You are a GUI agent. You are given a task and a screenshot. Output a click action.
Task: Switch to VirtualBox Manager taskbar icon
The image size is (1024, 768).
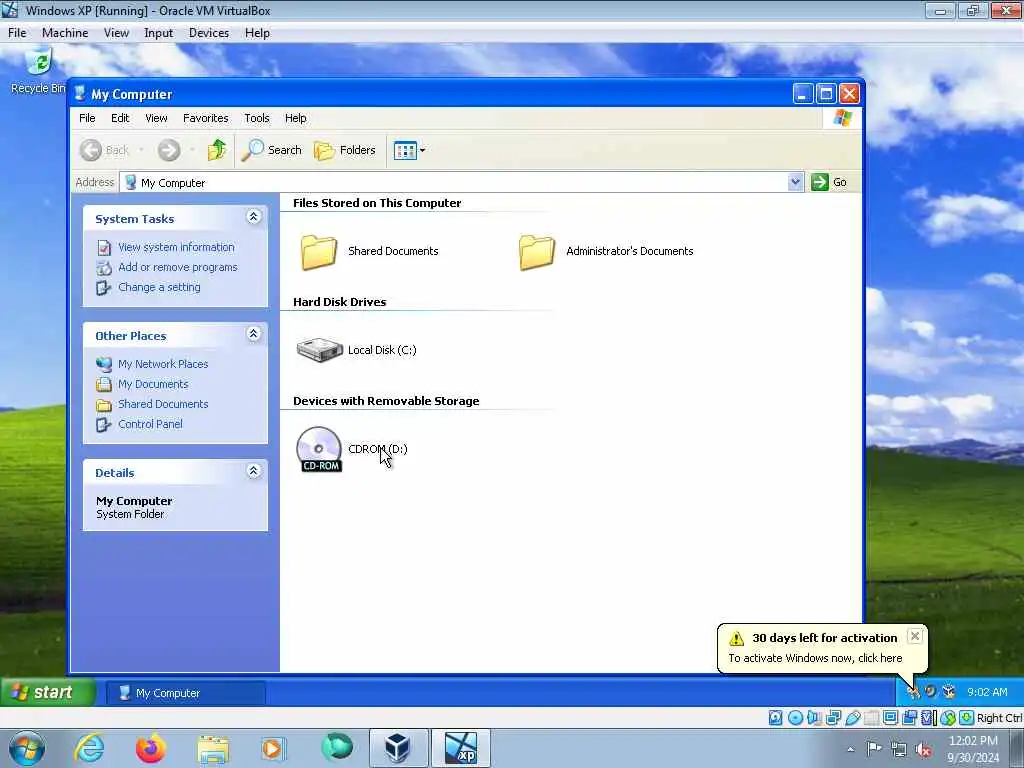coord(398,748)
